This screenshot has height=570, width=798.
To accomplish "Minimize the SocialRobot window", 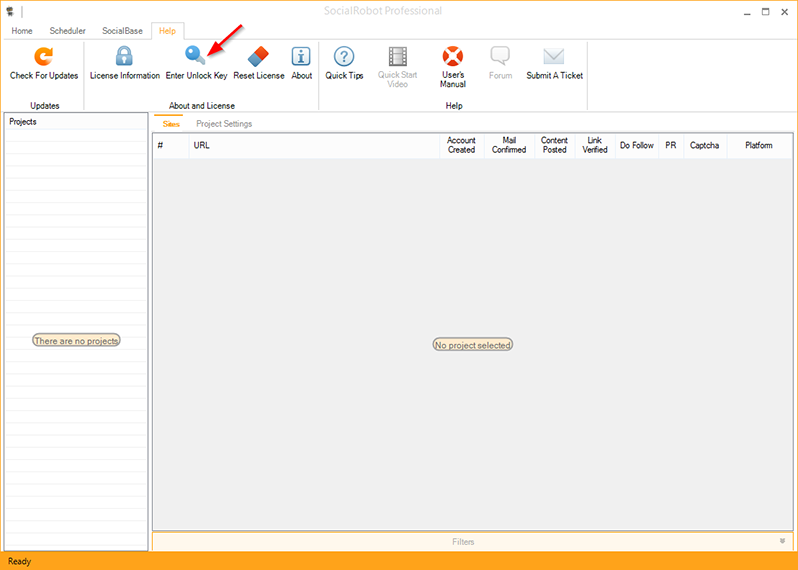I will [747, 12].
